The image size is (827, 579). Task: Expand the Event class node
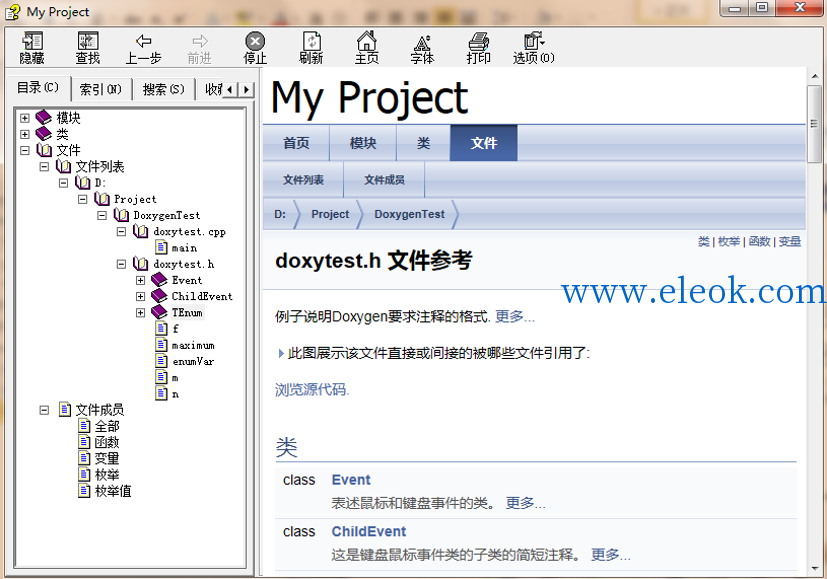(140, 281)
